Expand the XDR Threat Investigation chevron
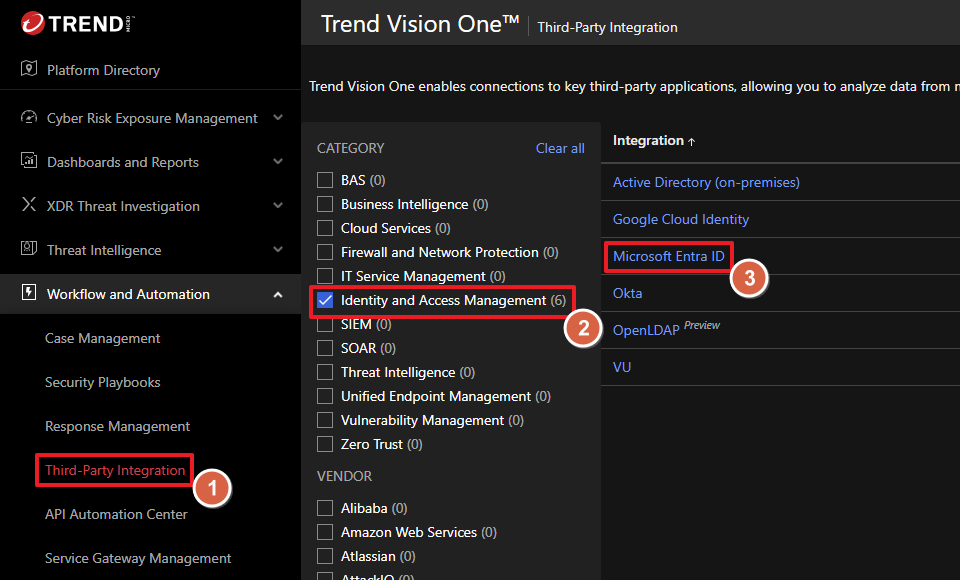 coord(278,206)
